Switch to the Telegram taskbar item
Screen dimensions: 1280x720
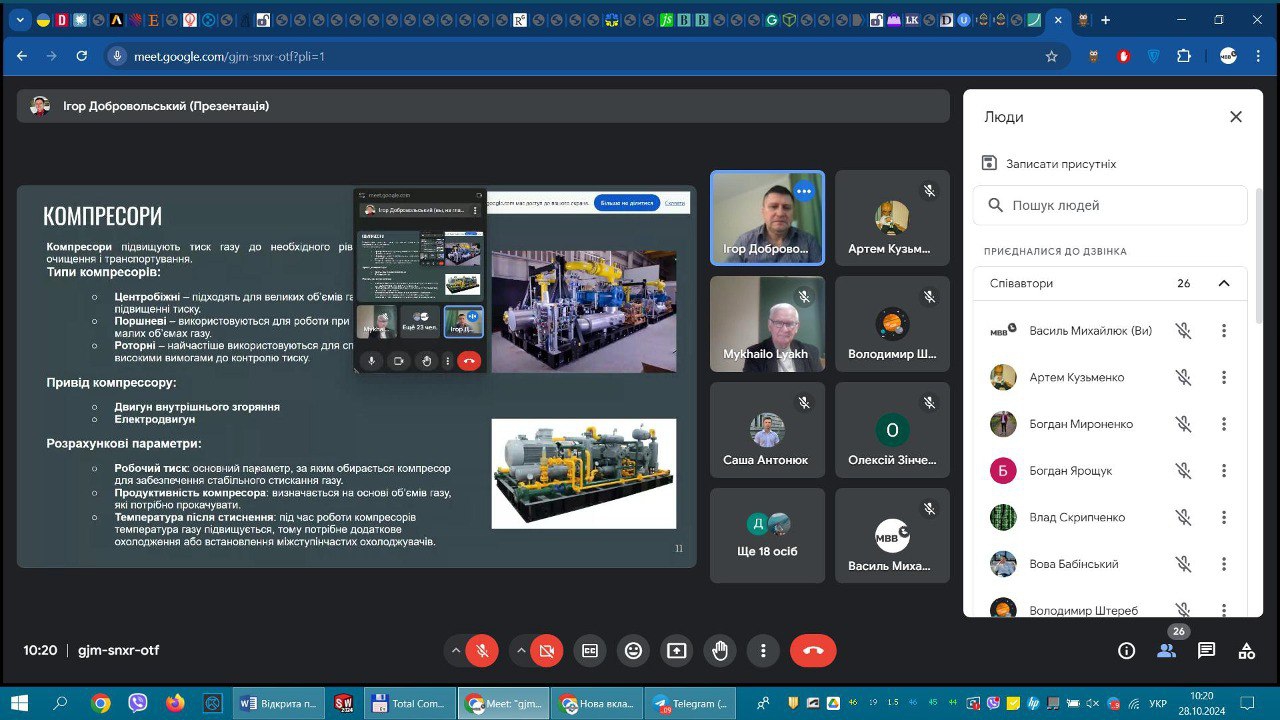tap(690, 703)
